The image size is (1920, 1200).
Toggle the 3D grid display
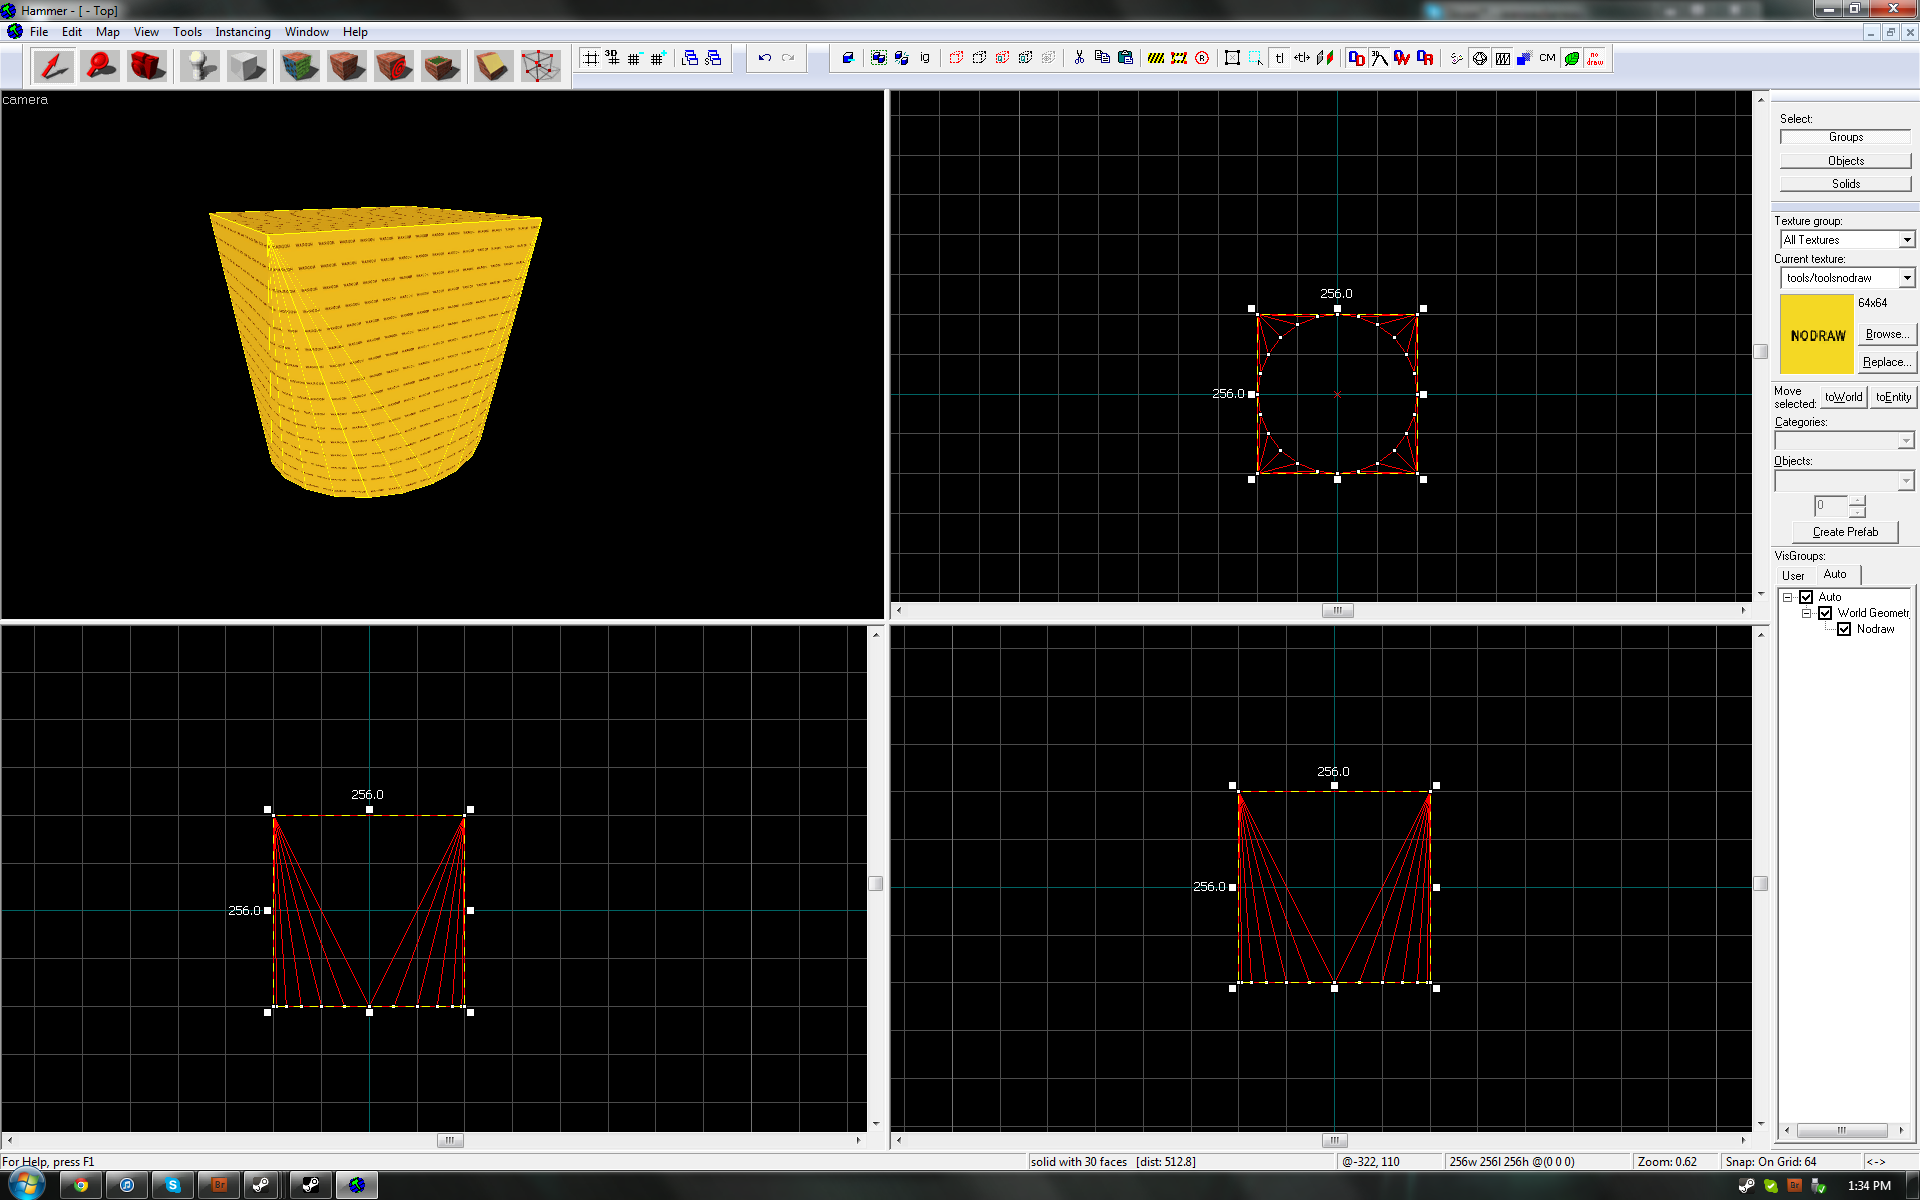point(612,58)
